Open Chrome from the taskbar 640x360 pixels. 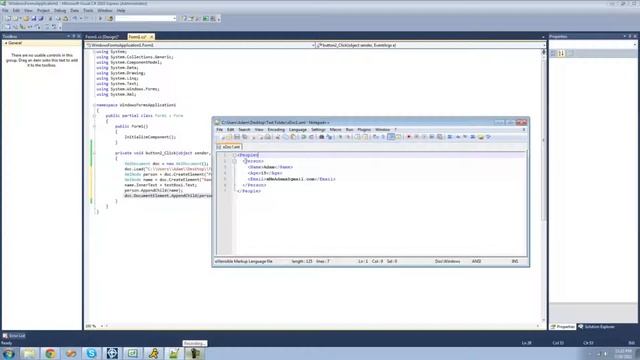point(50,353)
